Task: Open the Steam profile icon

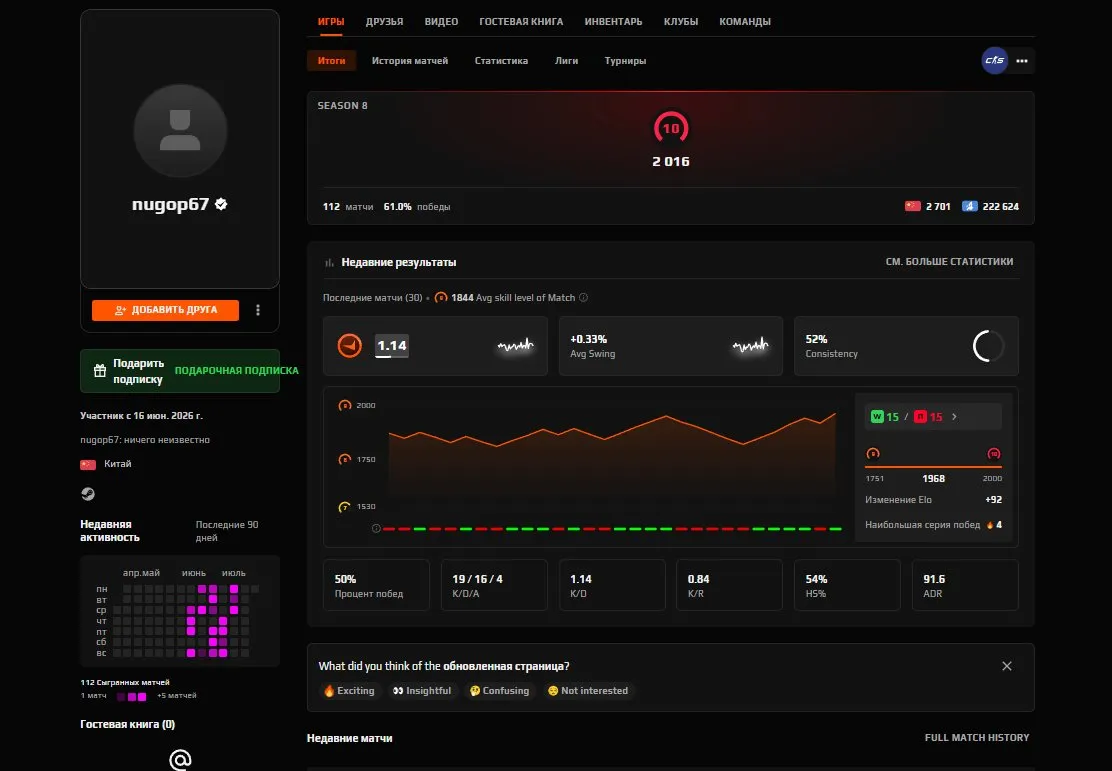Action: tap(88, 494)
